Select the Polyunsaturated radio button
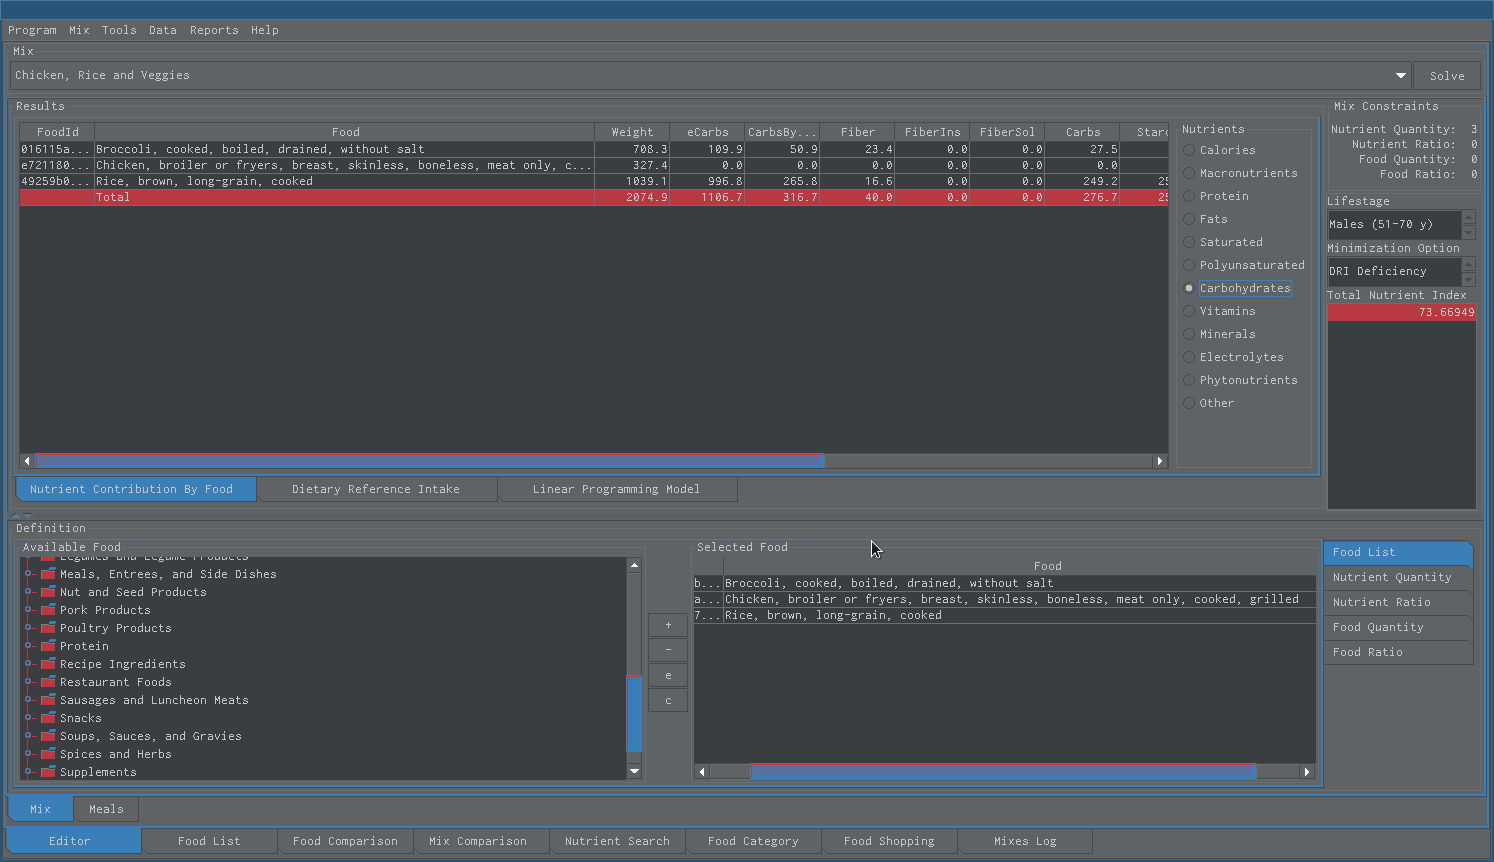The height and width of the screenshot is (862, 1494). [x=1189, y=265]
